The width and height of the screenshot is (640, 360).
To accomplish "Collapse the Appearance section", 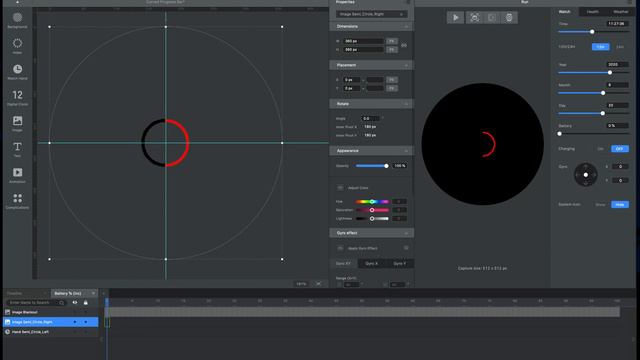I will [x=406, y=151].
